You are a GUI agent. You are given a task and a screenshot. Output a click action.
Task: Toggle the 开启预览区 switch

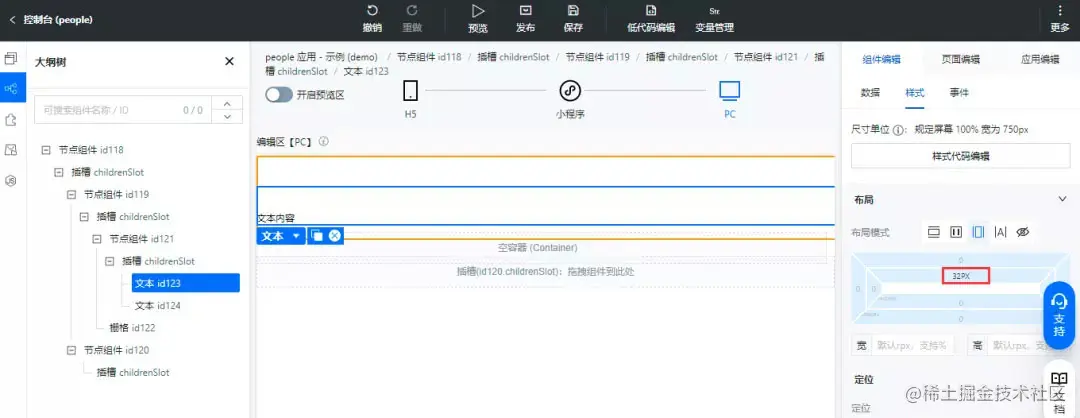(x=279, y=95)
